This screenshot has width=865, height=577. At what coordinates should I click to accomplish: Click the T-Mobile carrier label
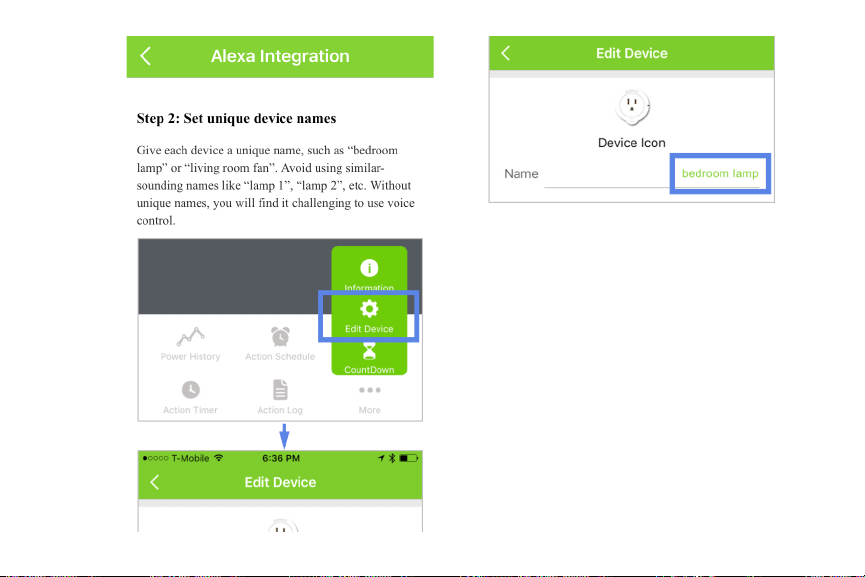(190, 458)
